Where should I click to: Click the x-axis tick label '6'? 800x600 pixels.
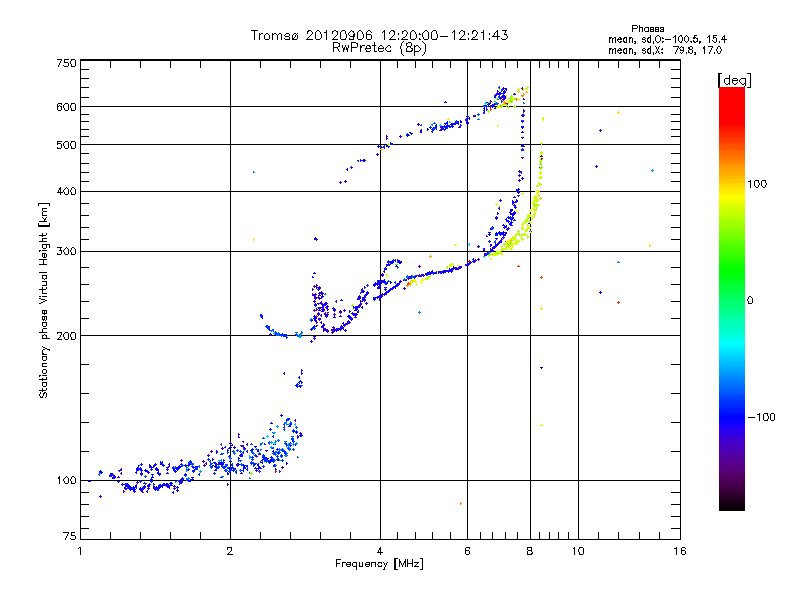467,551
